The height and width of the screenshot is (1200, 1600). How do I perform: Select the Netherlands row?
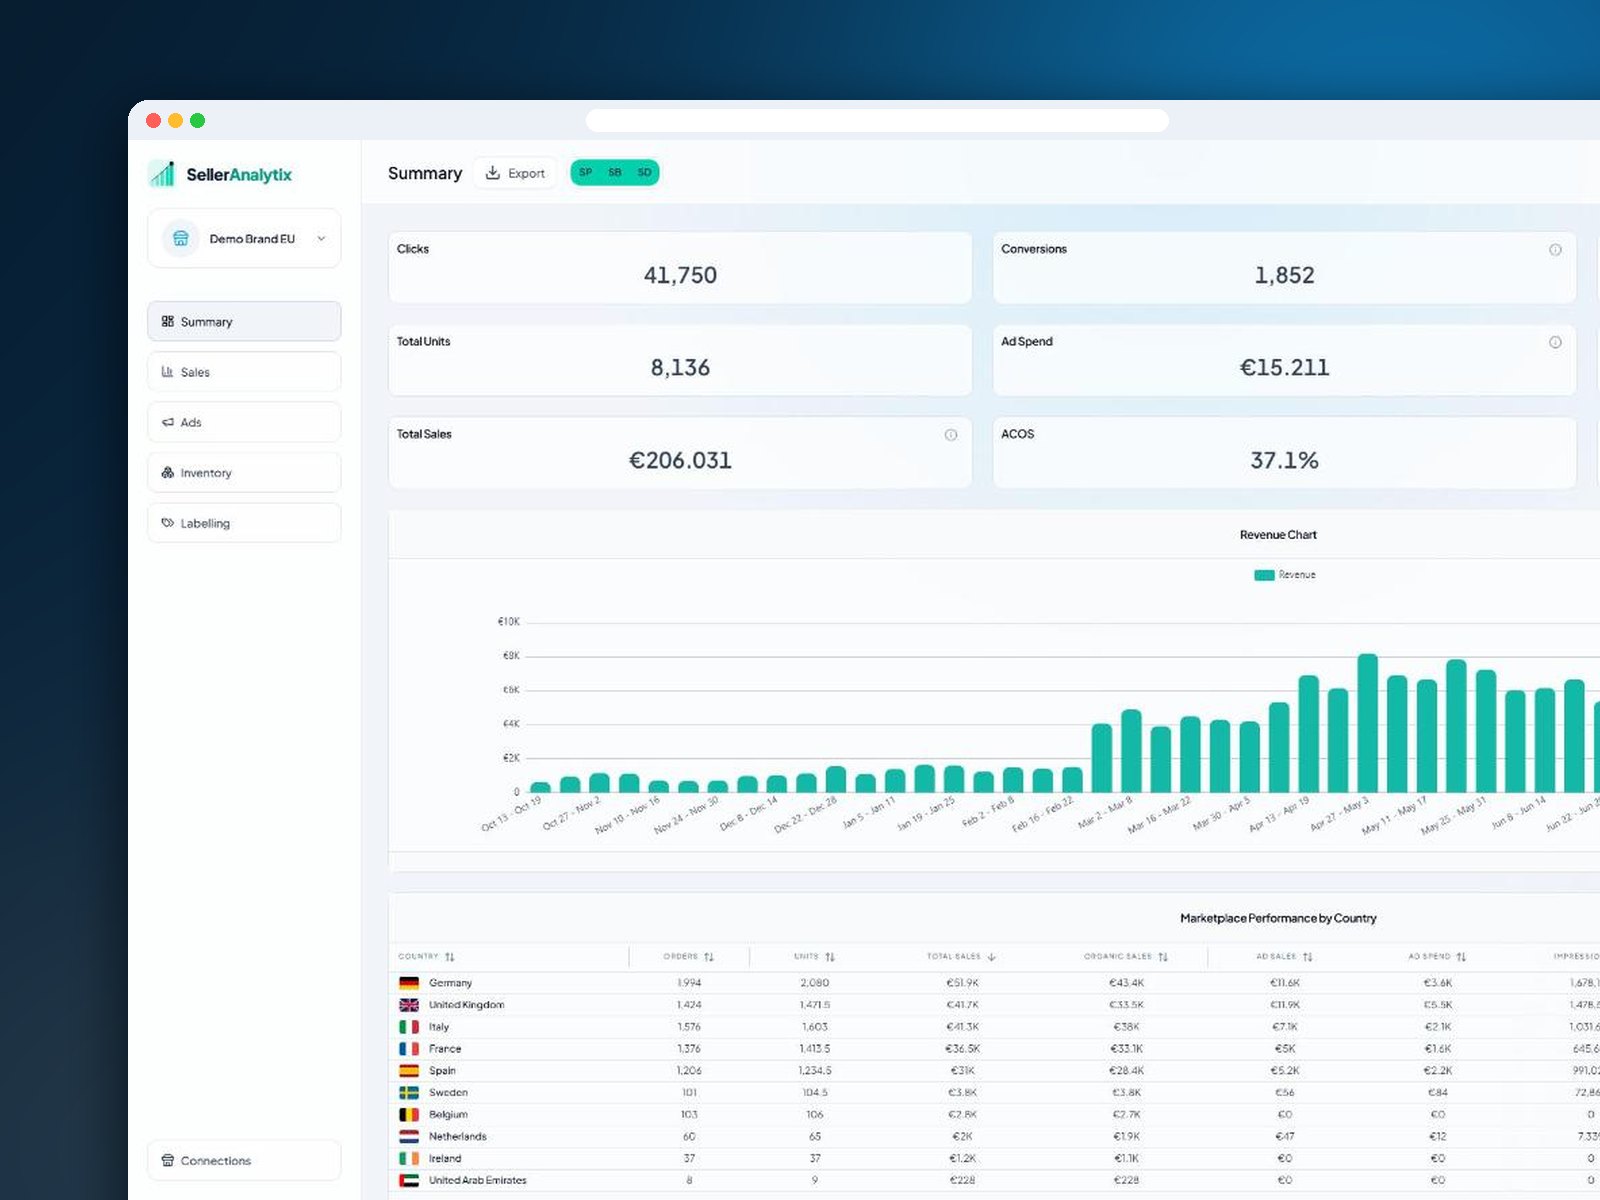pos(994,1137)
